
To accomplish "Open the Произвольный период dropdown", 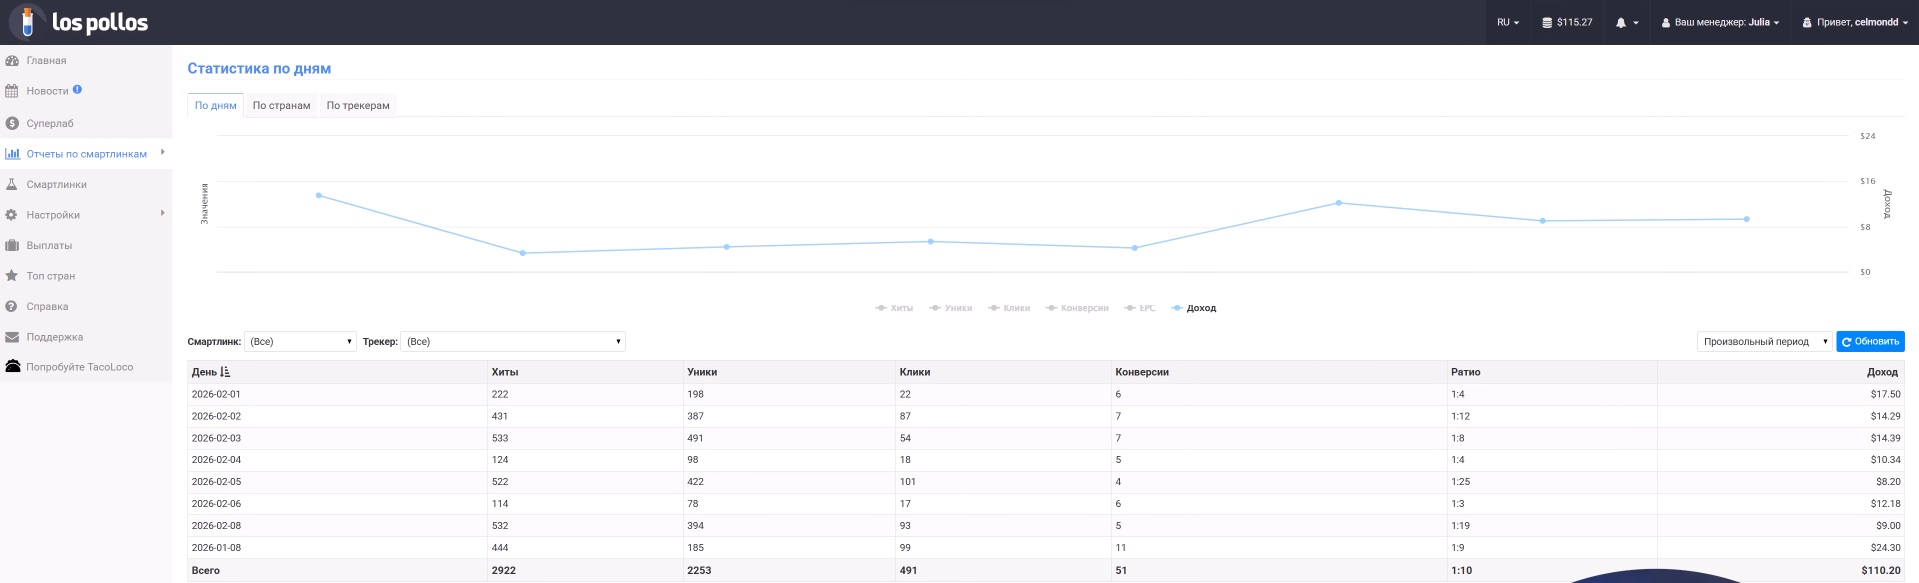I will (1765, 342).
